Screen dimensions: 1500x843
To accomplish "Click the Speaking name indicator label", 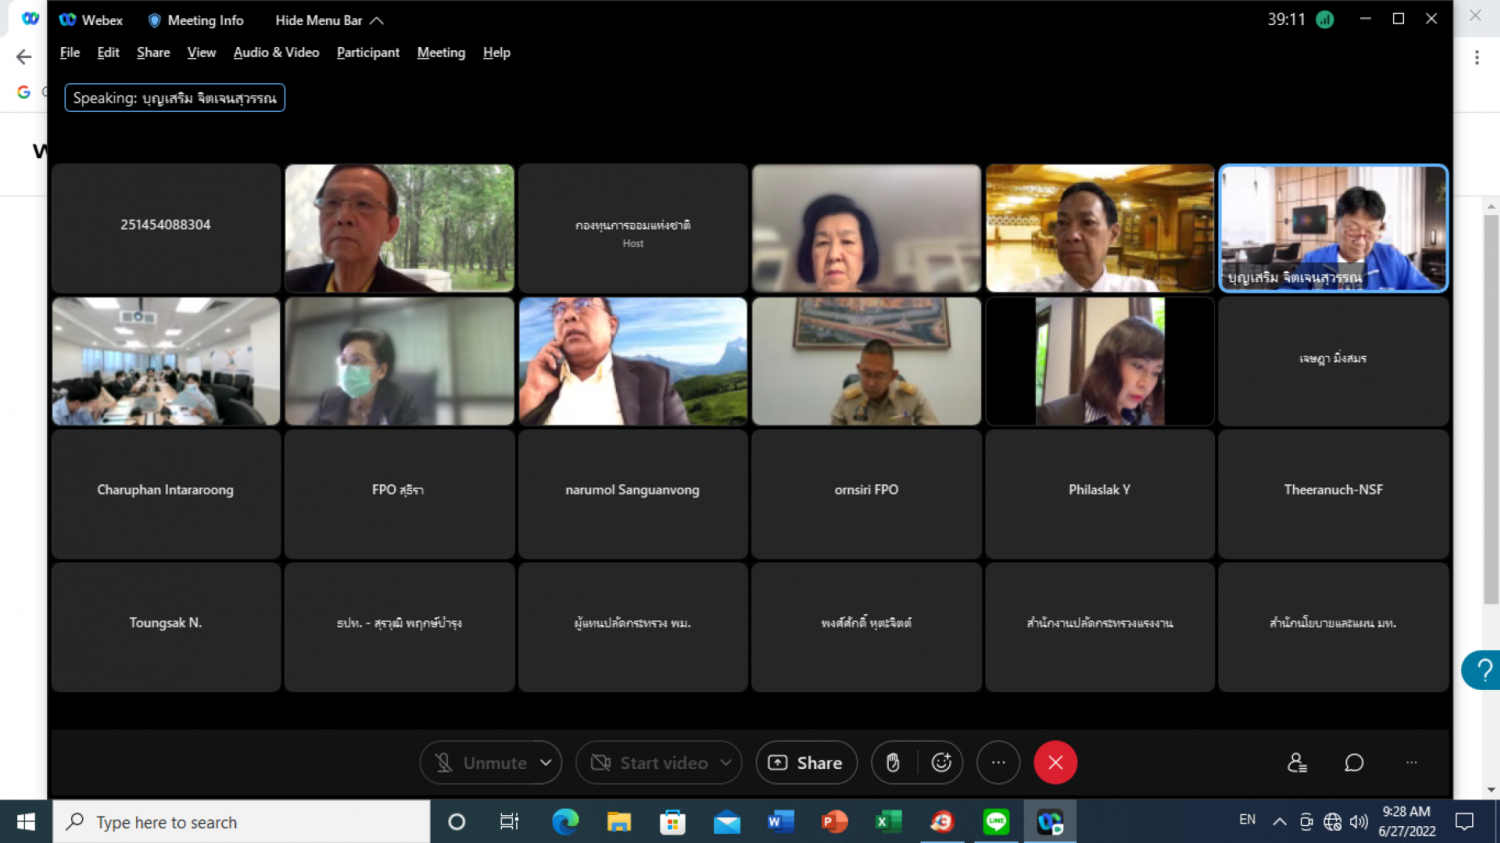I will click(175, 98).
